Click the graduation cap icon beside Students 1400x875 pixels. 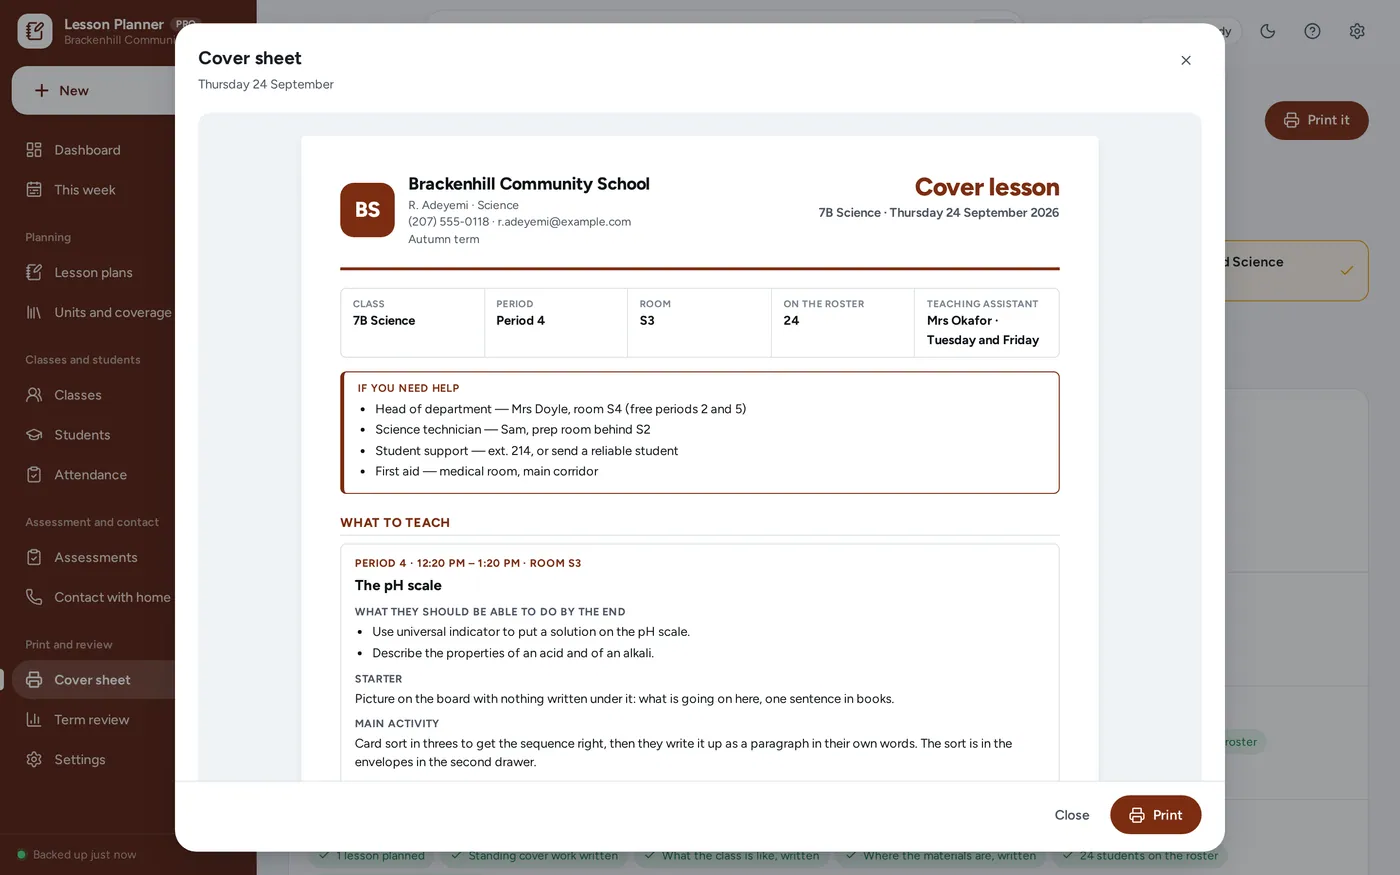click(34, 435)
